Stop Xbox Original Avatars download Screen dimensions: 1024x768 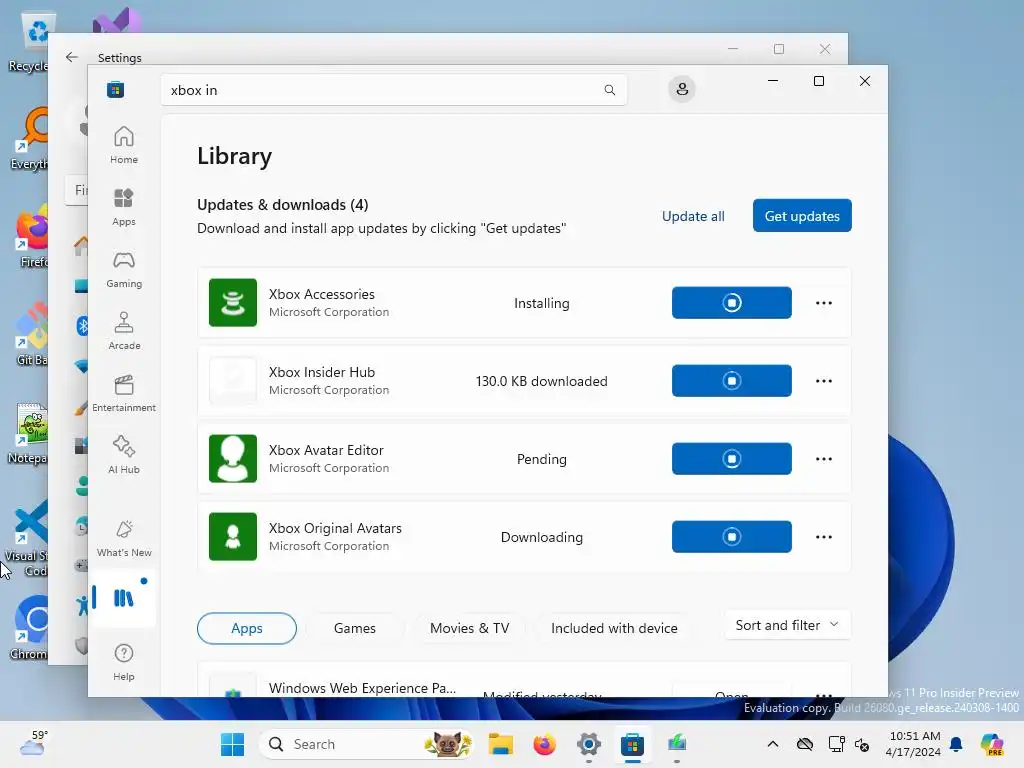[x=731, y=537]
